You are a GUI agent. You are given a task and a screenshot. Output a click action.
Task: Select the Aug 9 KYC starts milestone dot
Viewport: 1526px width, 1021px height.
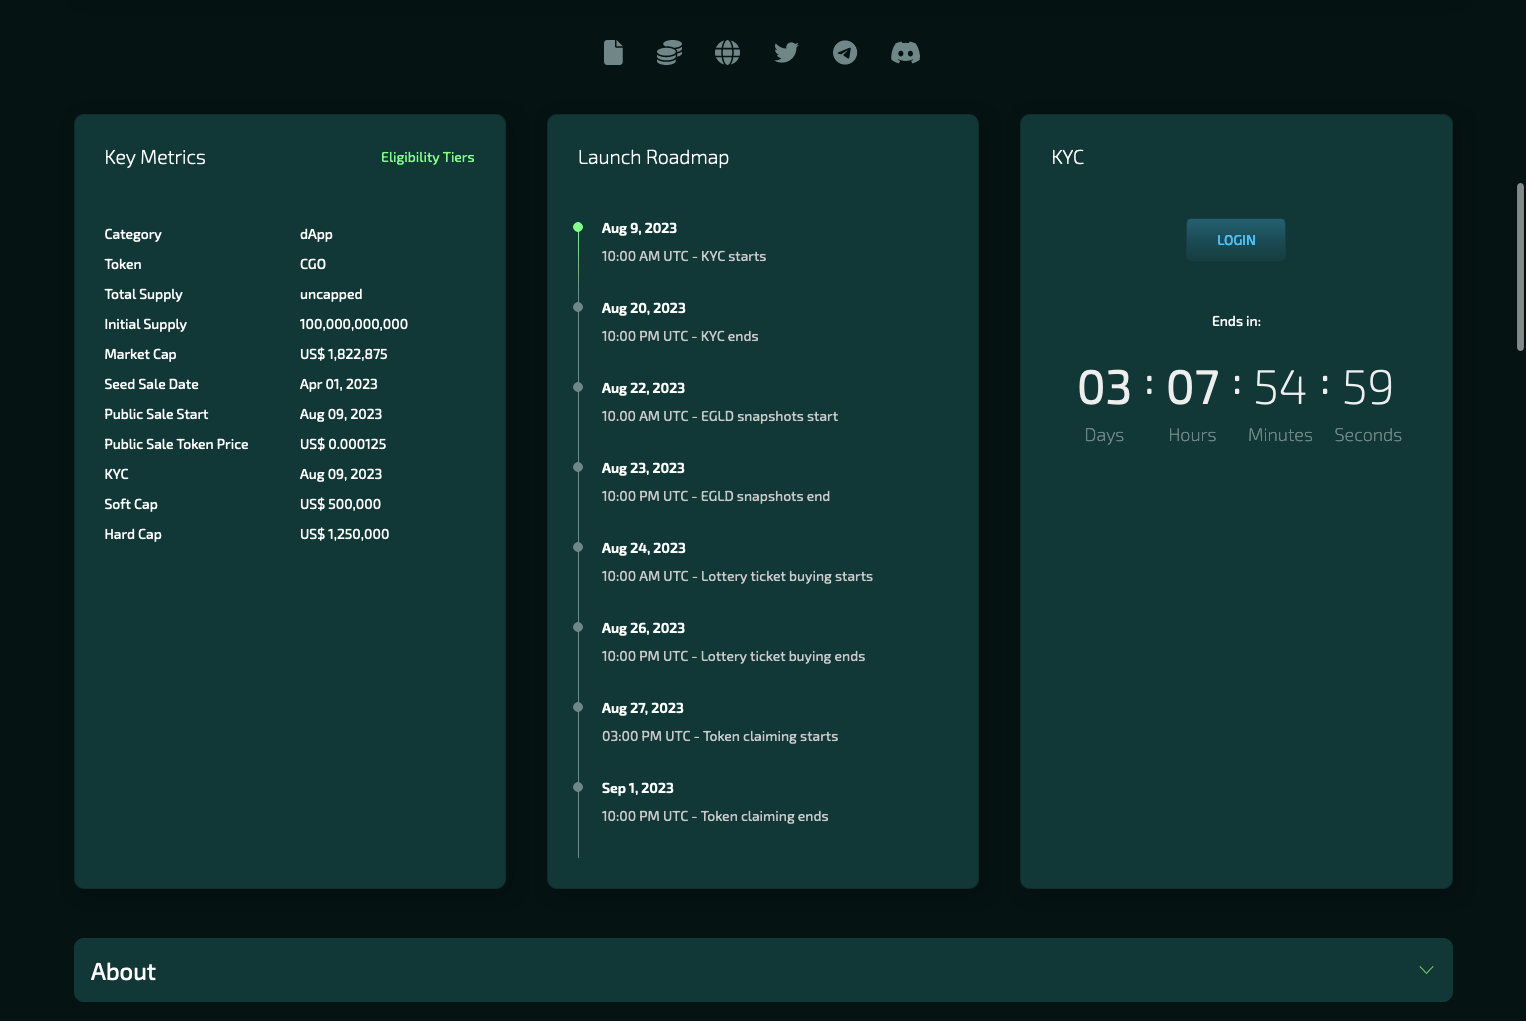click(x=578, y=227)
